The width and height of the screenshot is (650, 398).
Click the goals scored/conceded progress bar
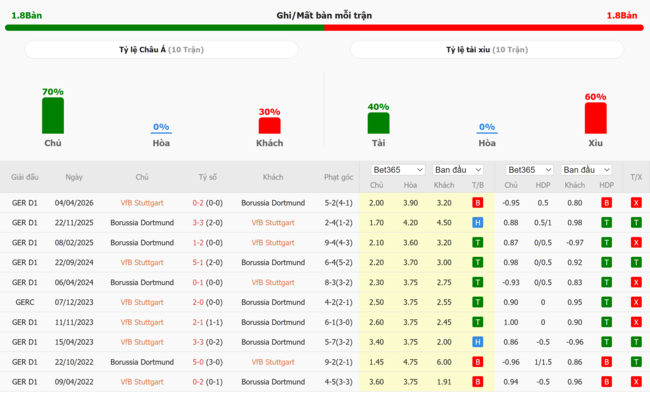click(324, 28)
